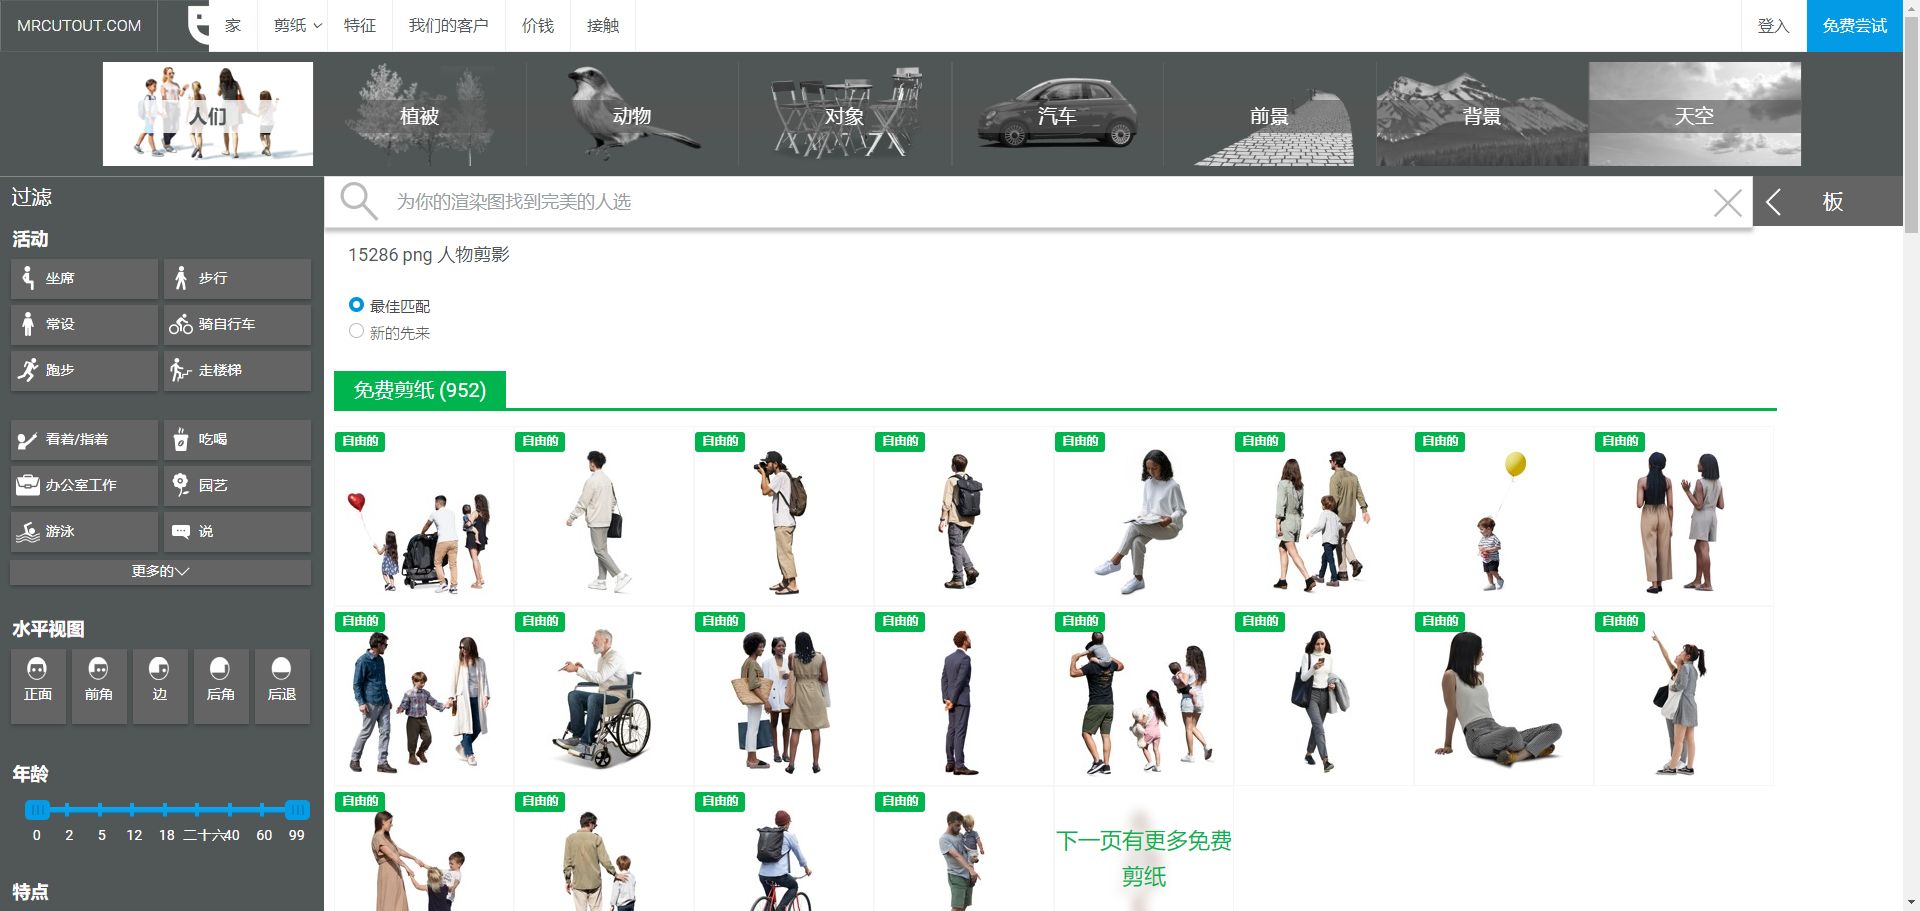Select the 说 talking filter icon
This screenshot has width=1920, height=911.
tap(181, 531)
